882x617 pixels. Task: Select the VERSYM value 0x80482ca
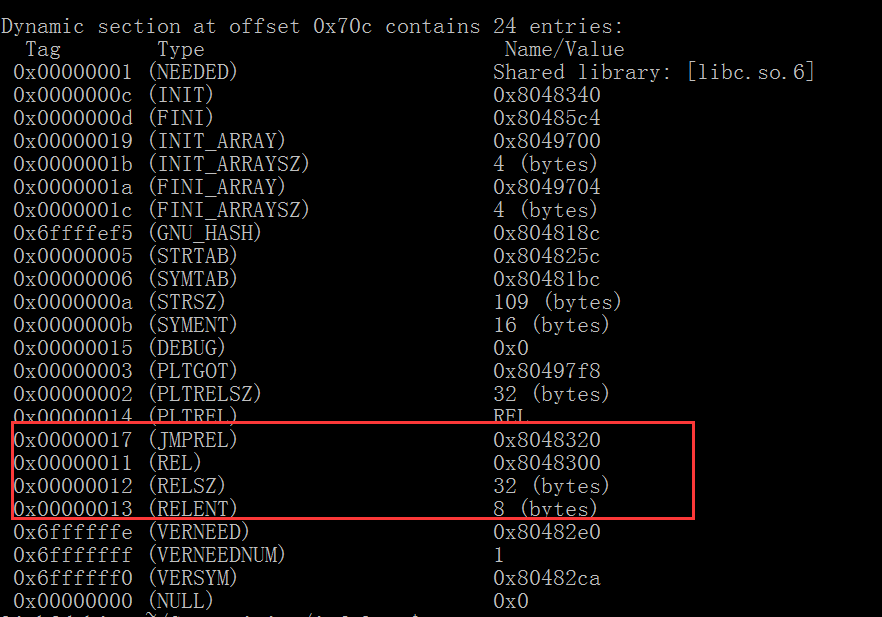tap(547, 578)
